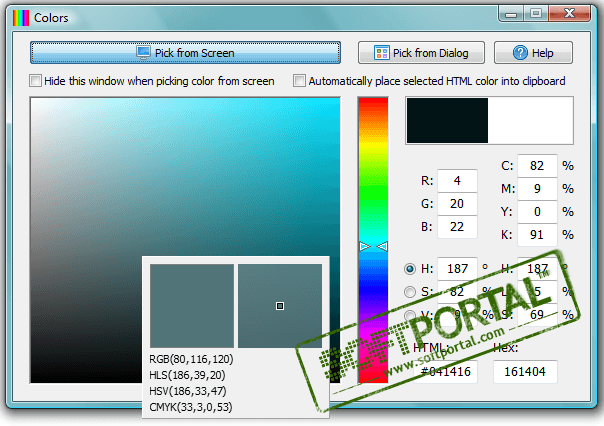Image resolution: width=604 pixels, height=426 pixels.
Task: Click the RGB(80,116,120) text line
Action: 191,359
